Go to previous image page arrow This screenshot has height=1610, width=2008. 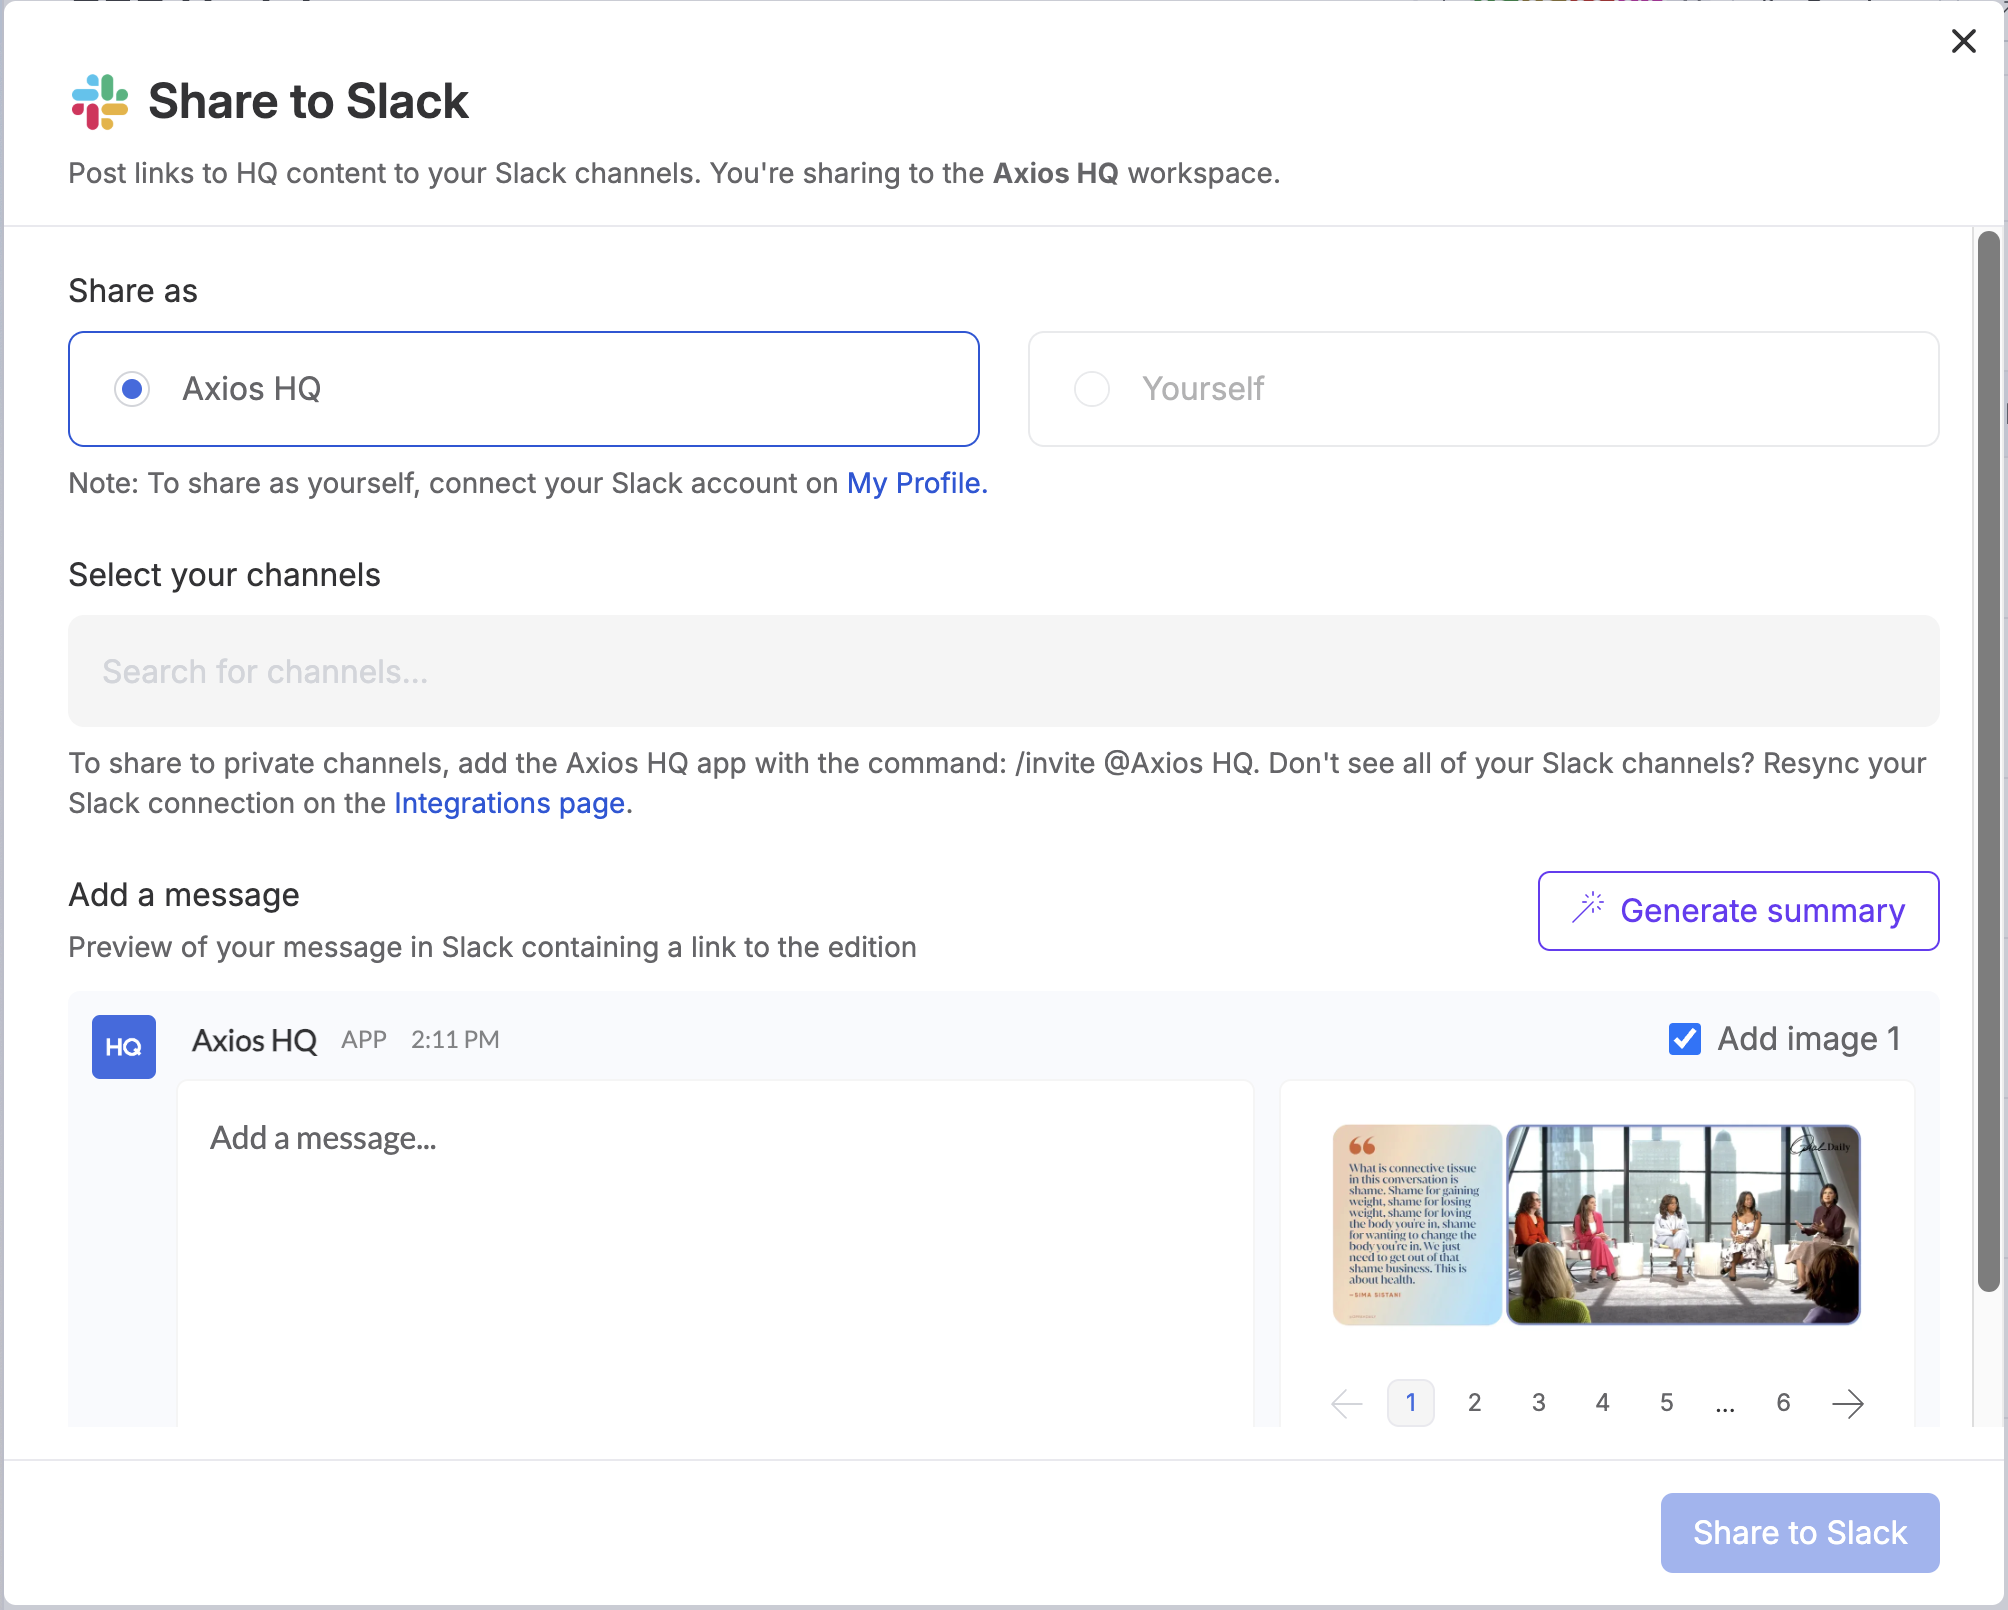pos(1347,1403)
